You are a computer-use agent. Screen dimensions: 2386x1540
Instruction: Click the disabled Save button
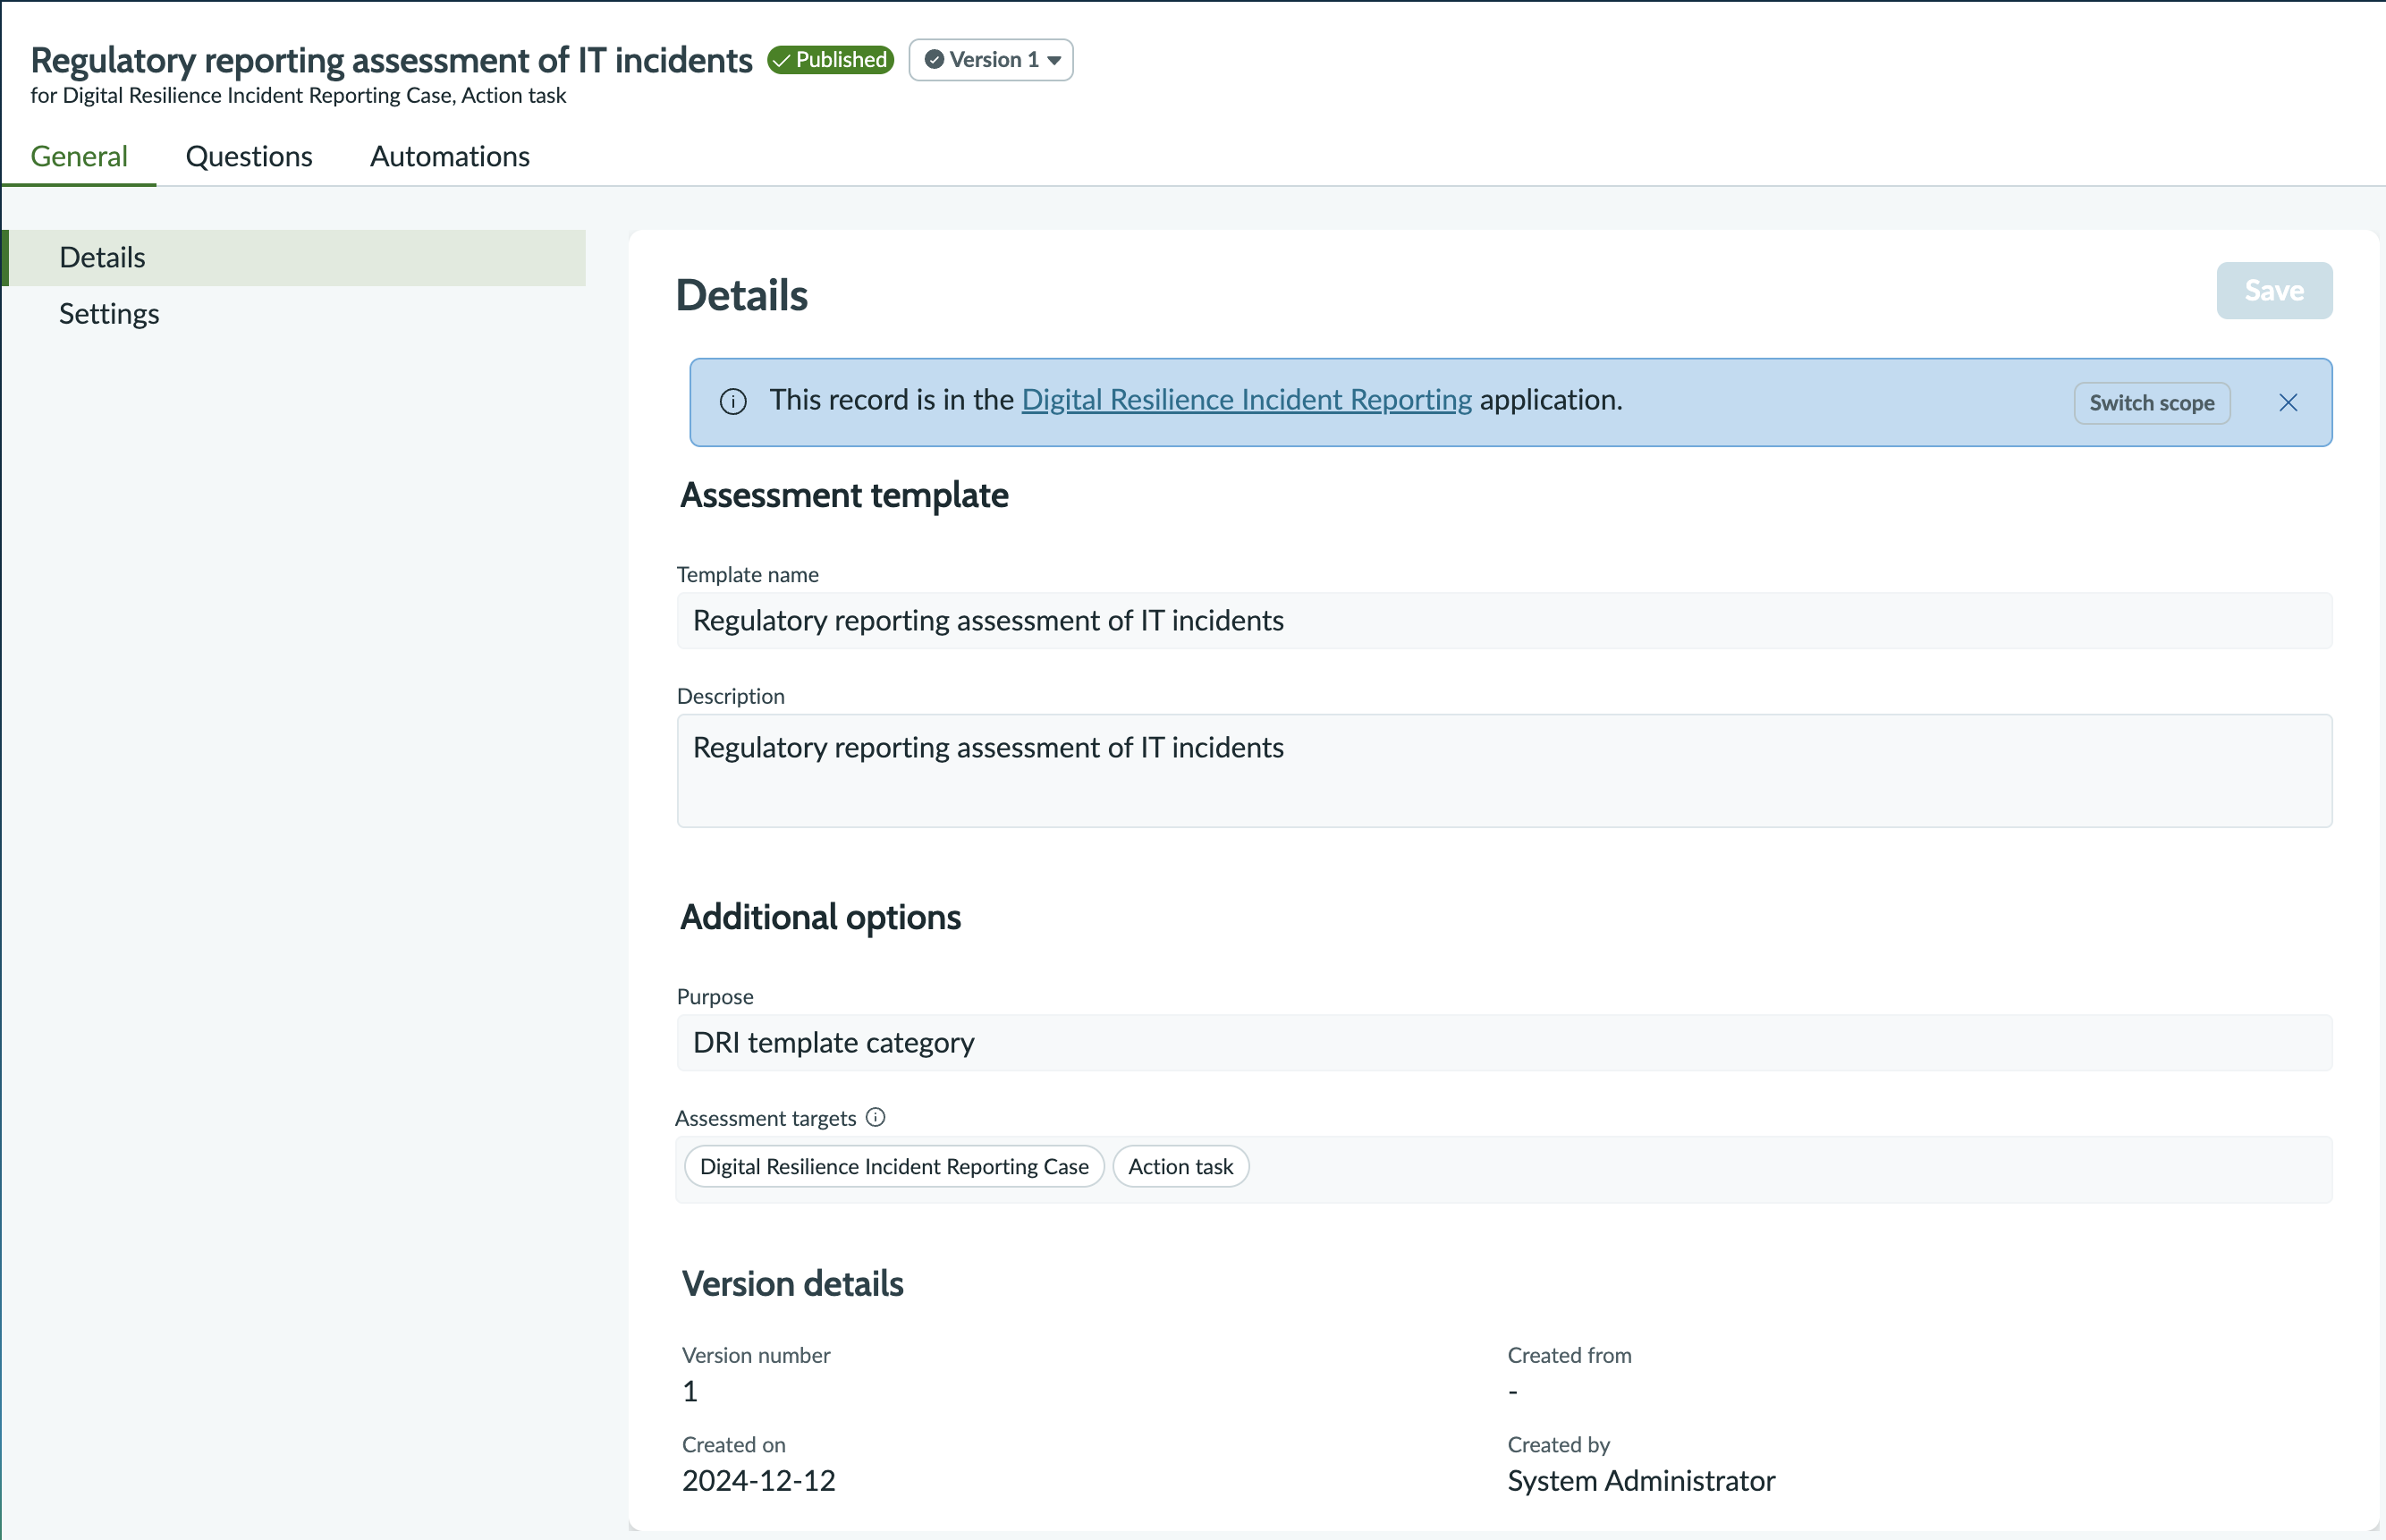tap(2274, 291)
